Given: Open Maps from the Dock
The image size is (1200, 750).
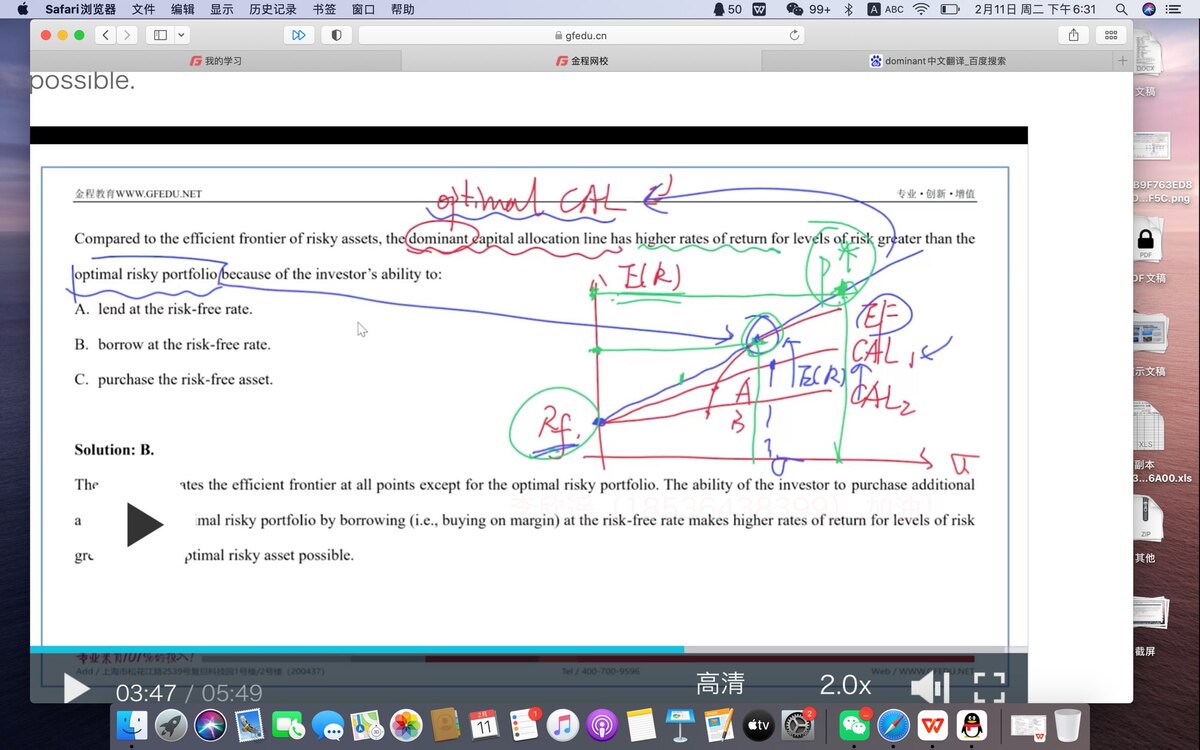Looking at the screenshot, I should coord(366,724).
